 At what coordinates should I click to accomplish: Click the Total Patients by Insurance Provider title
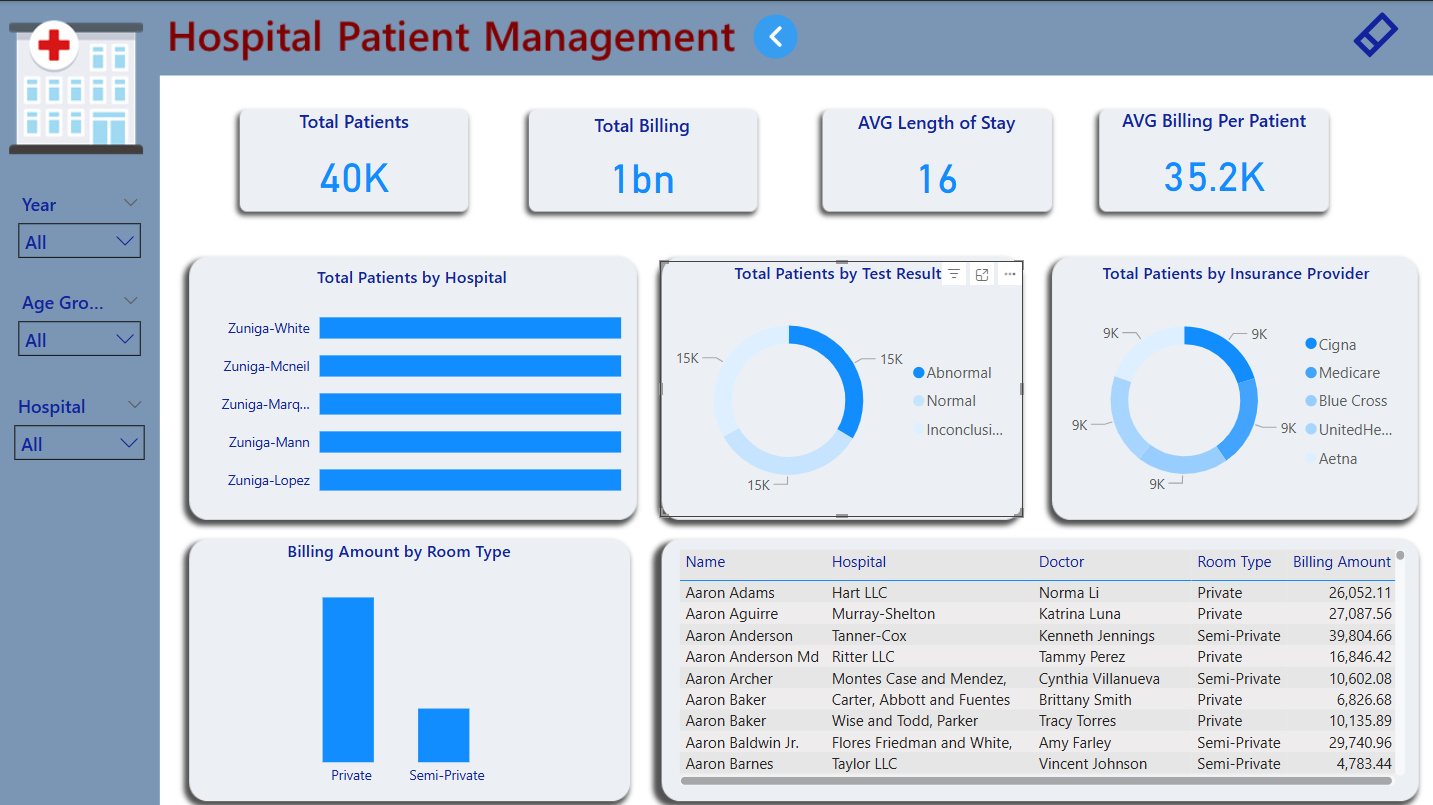click(x=1236, y=274)
